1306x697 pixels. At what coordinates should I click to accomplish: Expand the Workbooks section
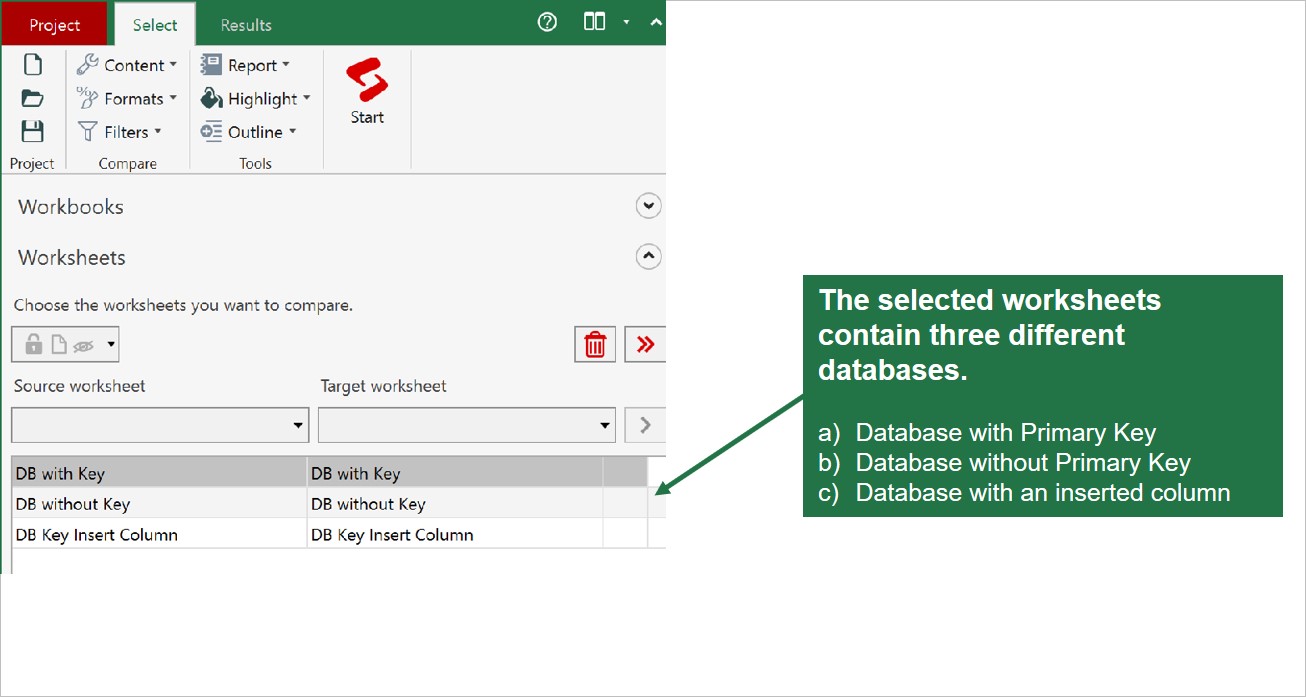(x=649, y=206)
